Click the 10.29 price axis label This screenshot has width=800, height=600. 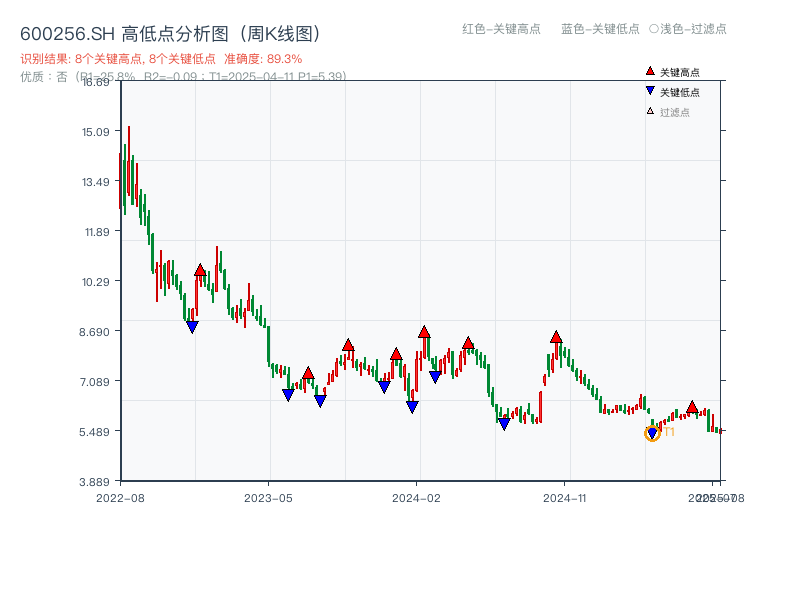click(x=95, y=282)
